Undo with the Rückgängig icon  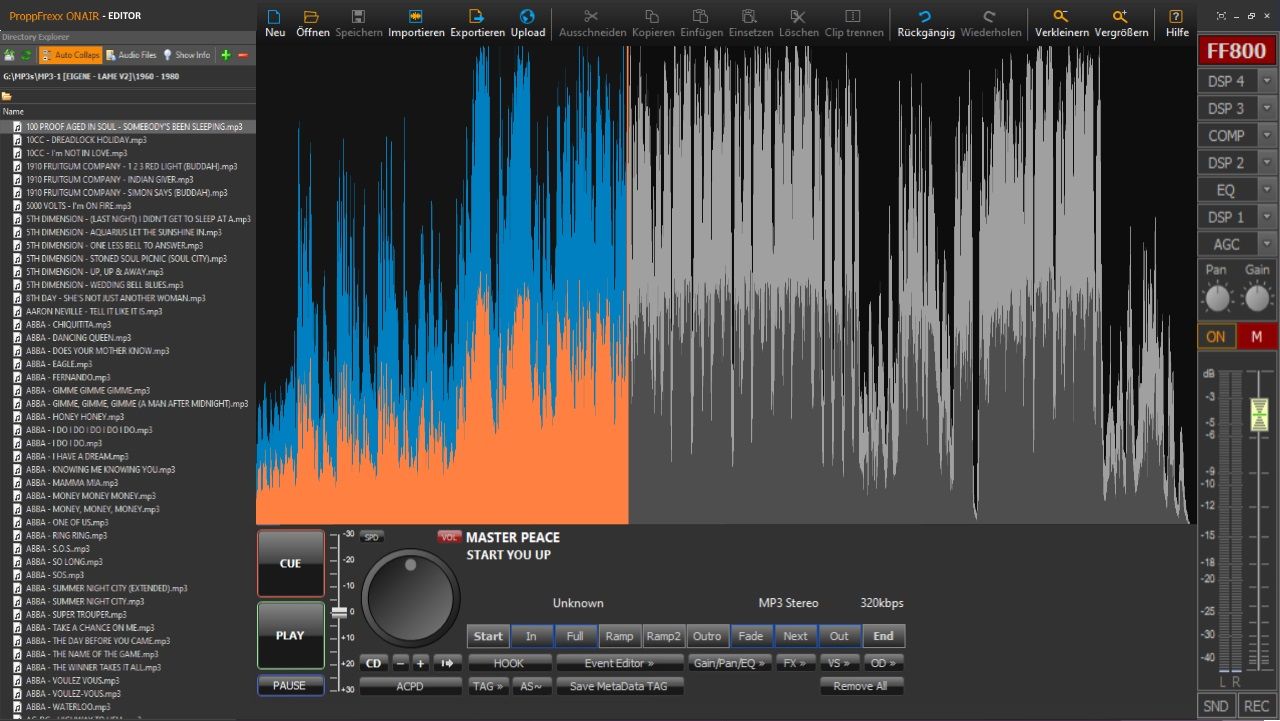pyautogui.click(x=924, y=17)
